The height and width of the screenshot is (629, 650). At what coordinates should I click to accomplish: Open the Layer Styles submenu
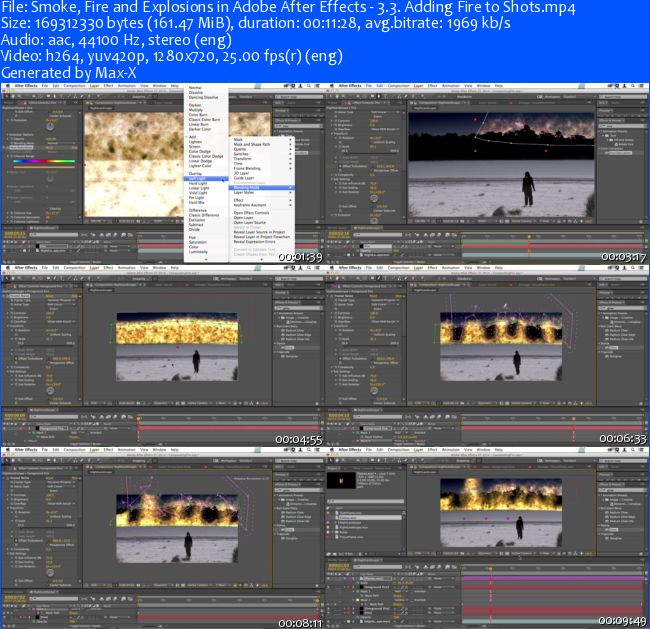tap(262, 192)
